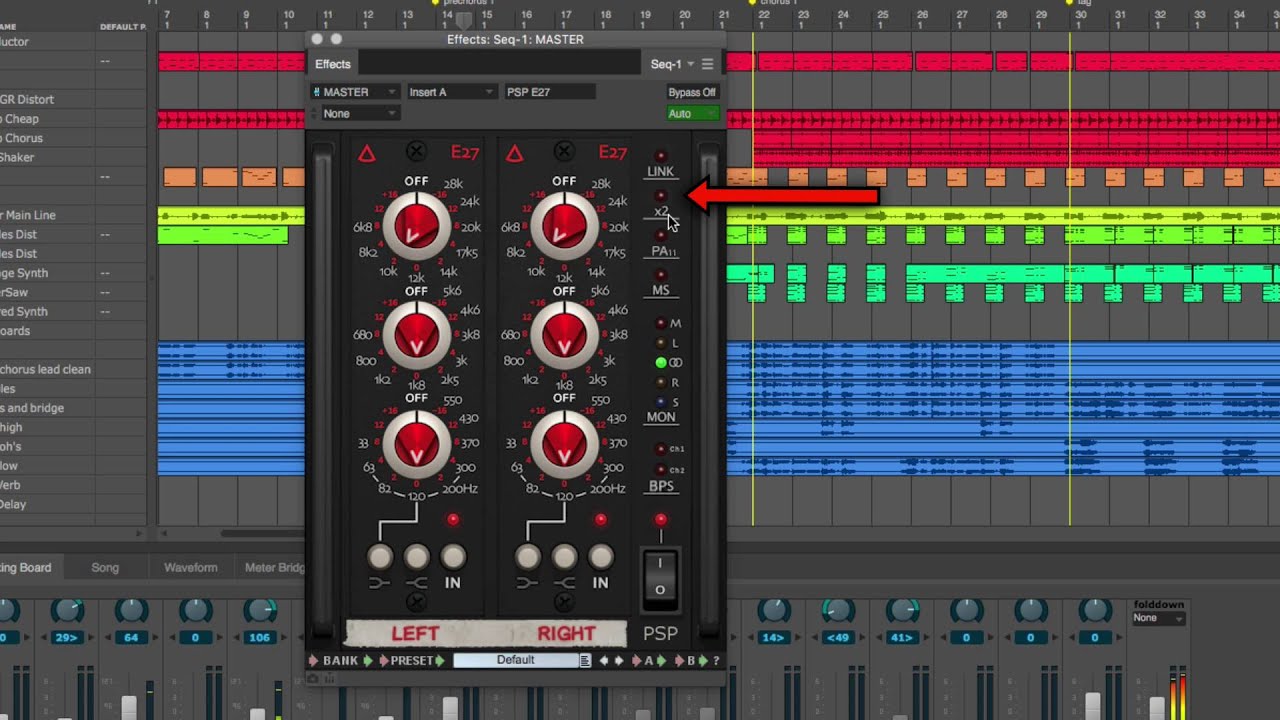Toggle BPS bypass for Ch2
This screenshot has width=1280, height=720.
[x=660, y=469]
